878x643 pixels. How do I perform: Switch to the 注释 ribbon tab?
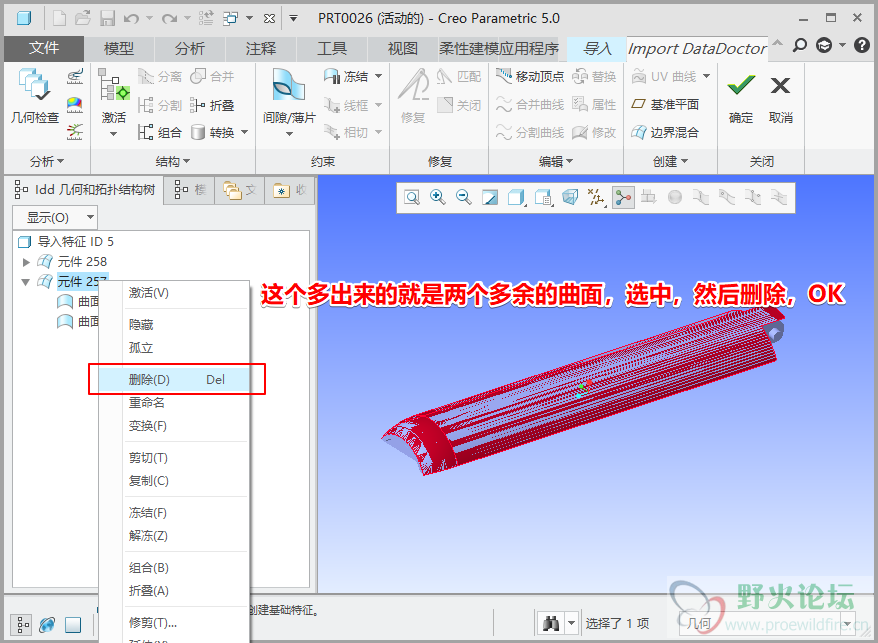click(x=261, y=49)
